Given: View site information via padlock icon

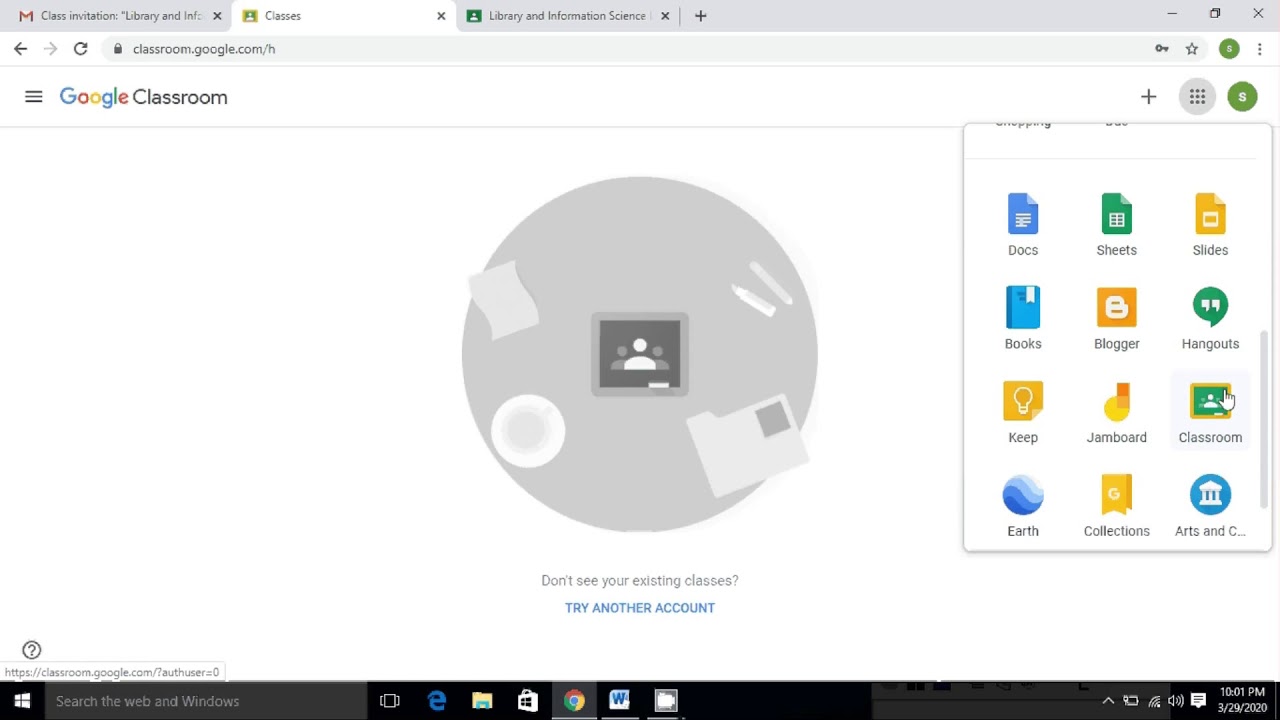Looking at the screenshot, I should [118, 49].
